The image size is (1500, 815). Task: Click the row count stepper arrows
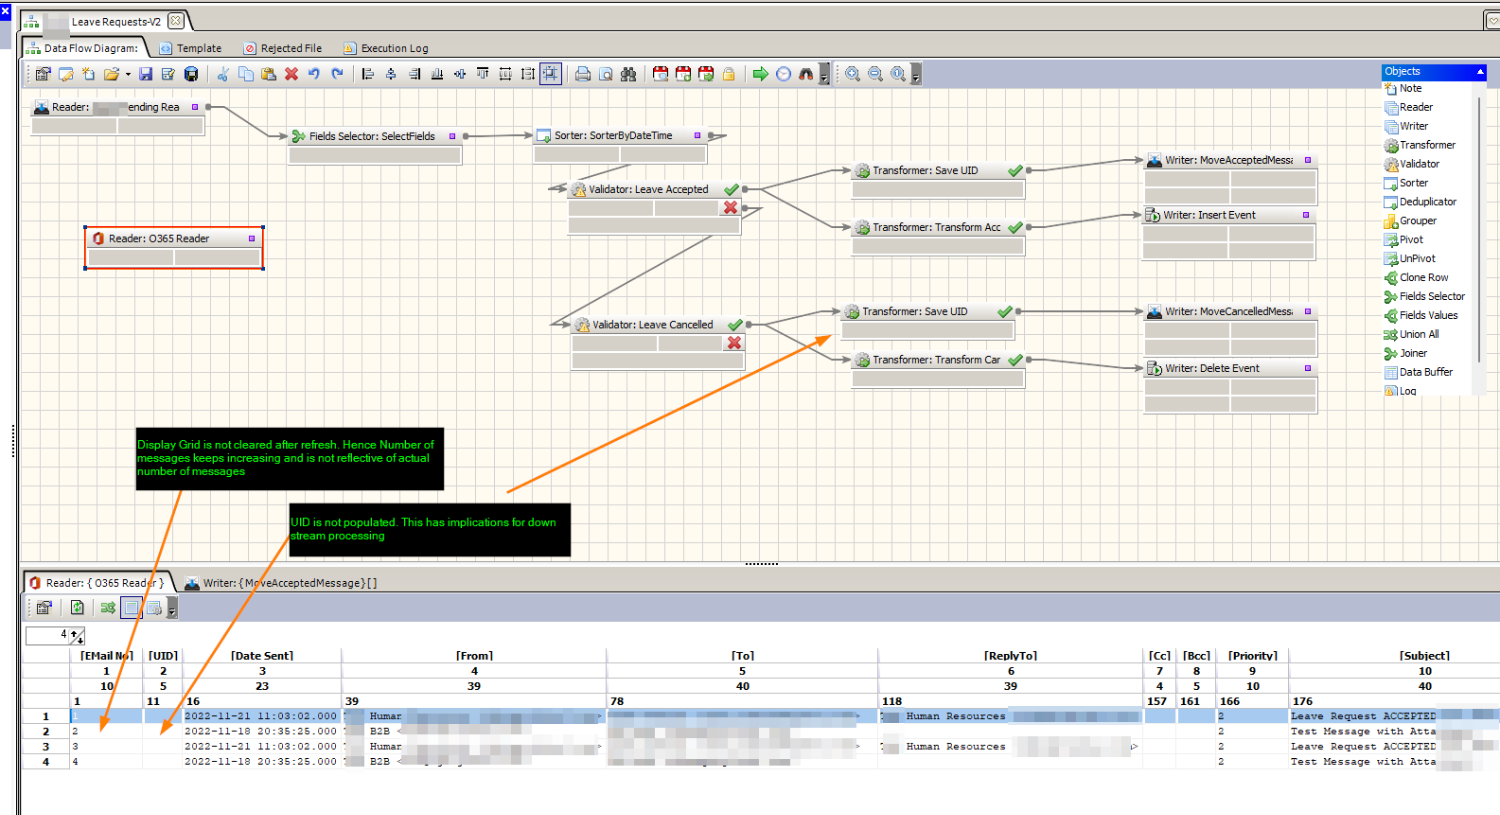click(78, 636)
